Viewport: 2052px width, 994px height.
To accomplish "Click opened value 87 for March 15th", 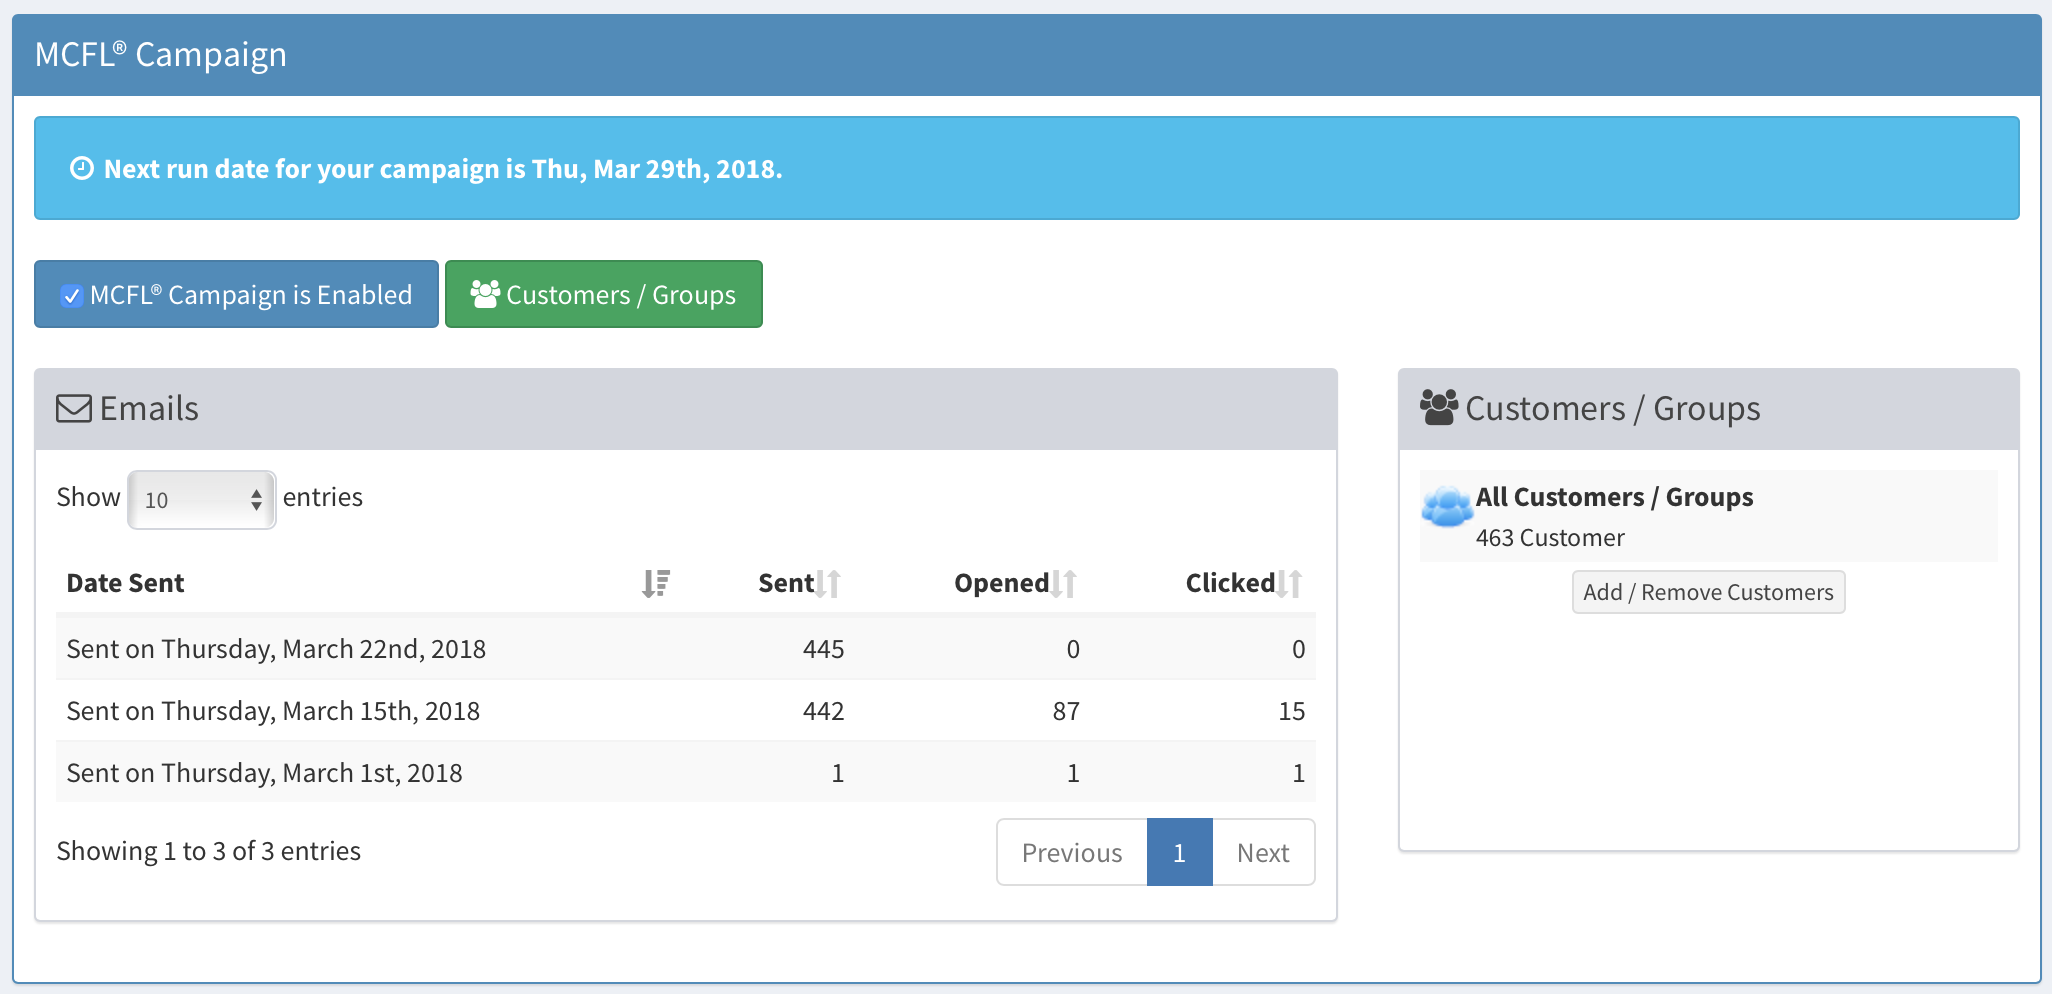I will [x=1066, y=711].
